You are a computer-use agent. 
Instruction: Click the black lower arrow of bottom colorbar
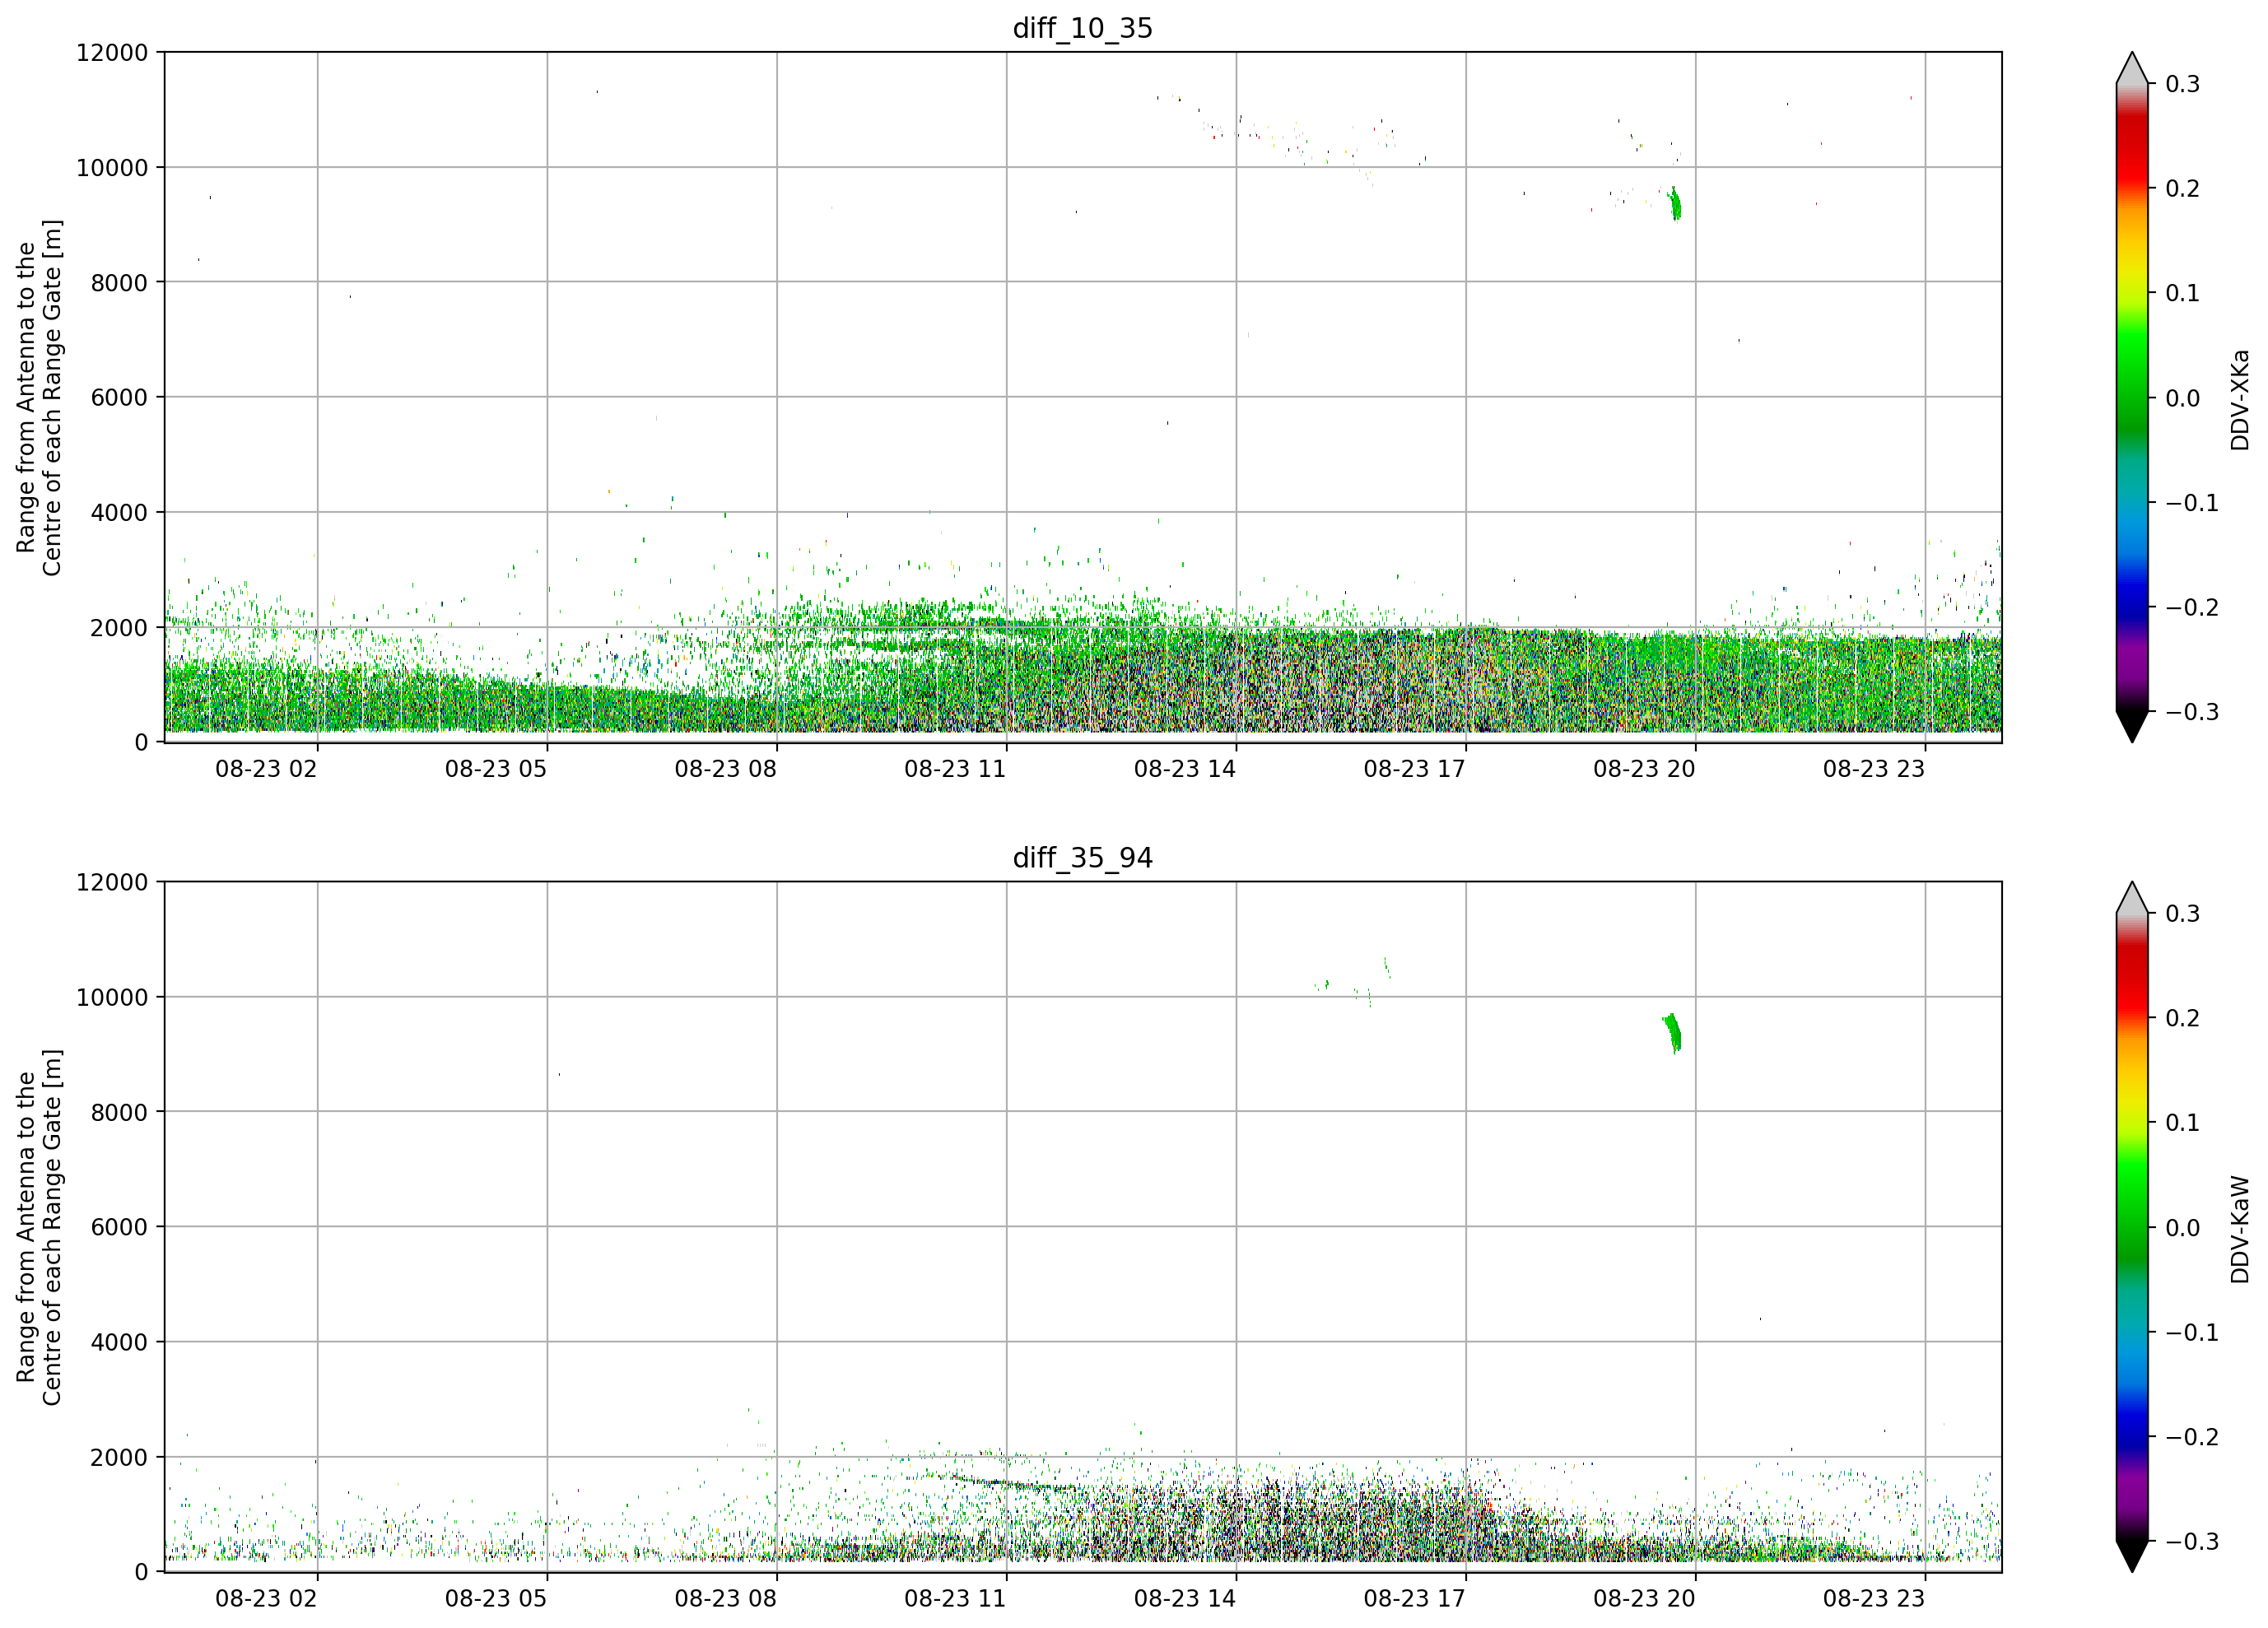coord(2132,1556)
